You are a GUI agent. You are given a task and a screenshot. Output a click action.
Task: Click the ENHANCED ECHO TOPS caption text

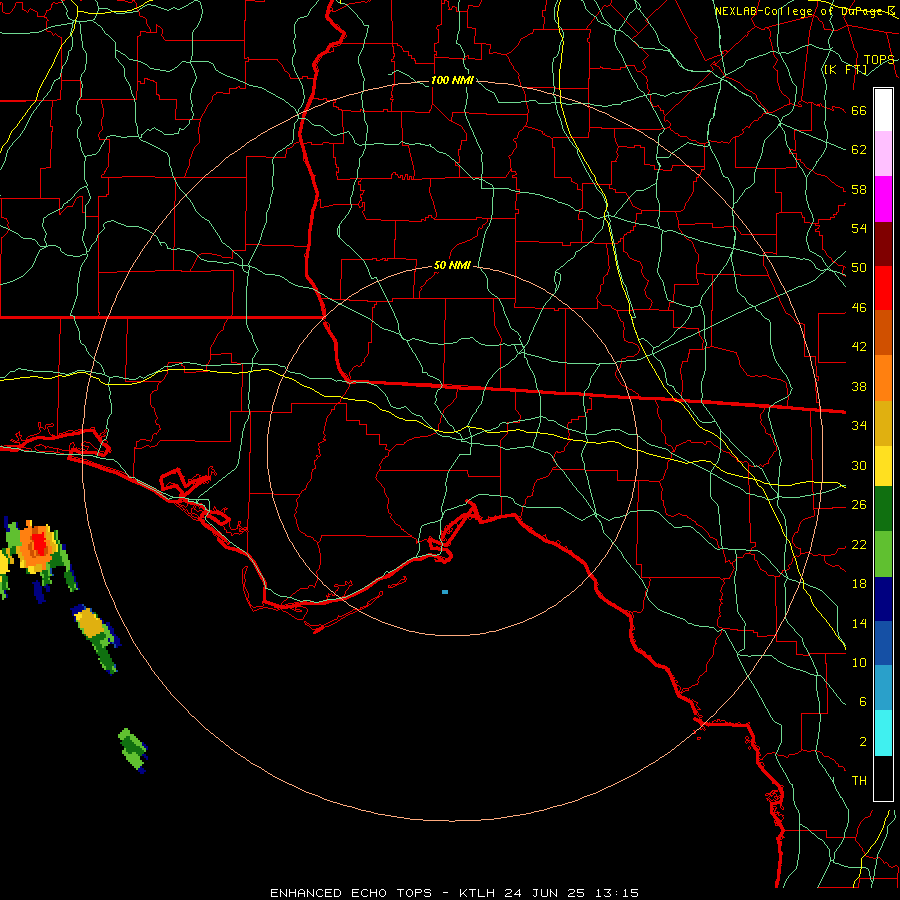coord(350,893)
